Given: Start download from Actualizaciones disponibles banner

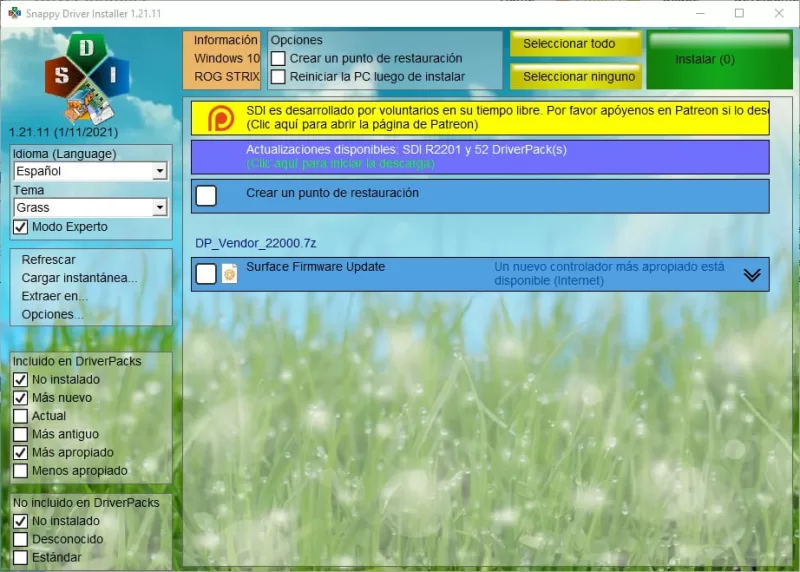Looking at the screenshot, I should tap(480, 157).
